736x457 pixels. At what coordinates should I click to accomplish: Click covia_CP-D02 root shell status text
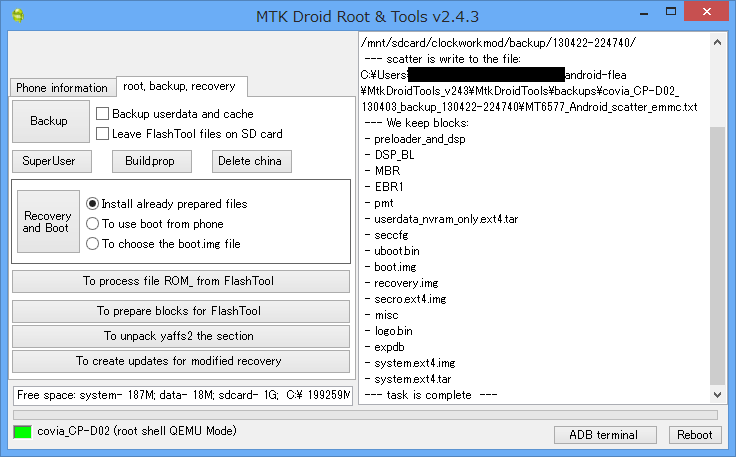[x=137, y=431]
